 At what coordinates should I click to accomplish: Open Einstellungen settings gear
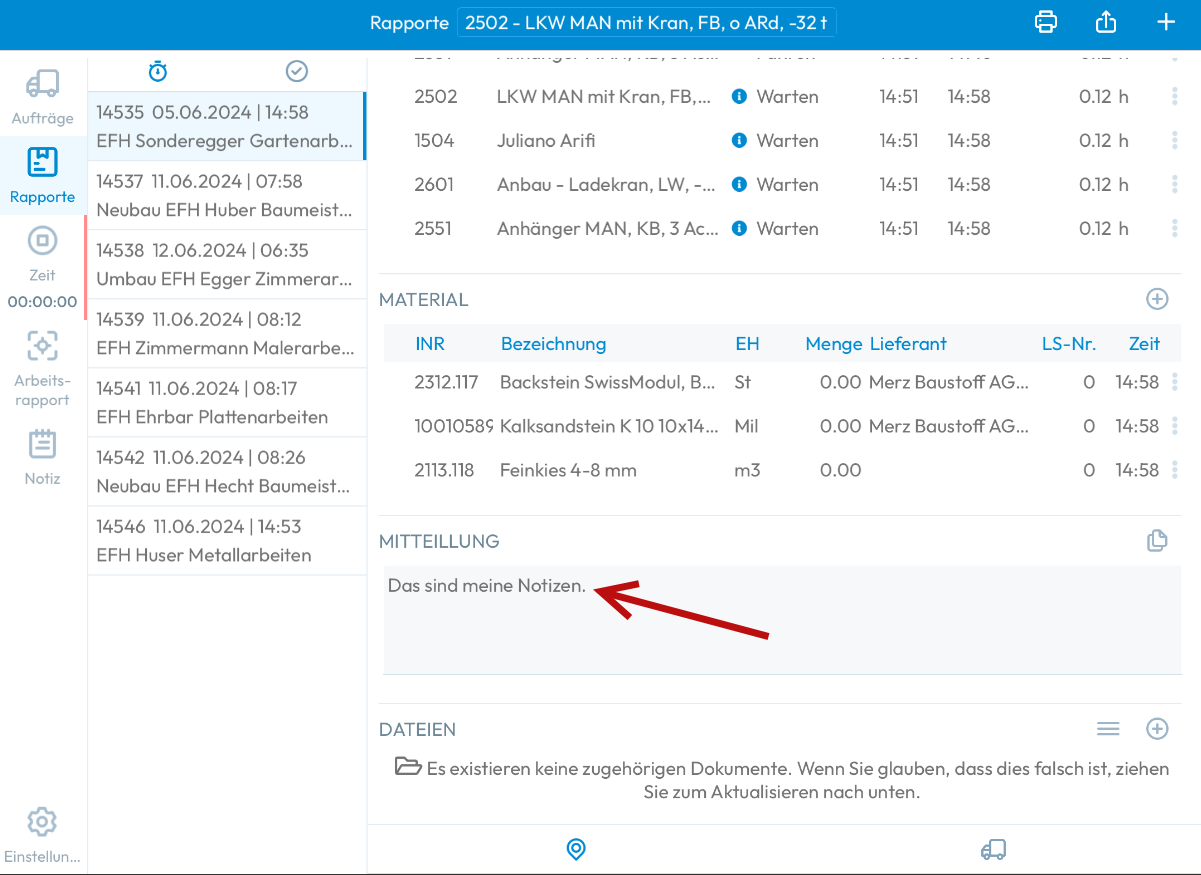43,835
